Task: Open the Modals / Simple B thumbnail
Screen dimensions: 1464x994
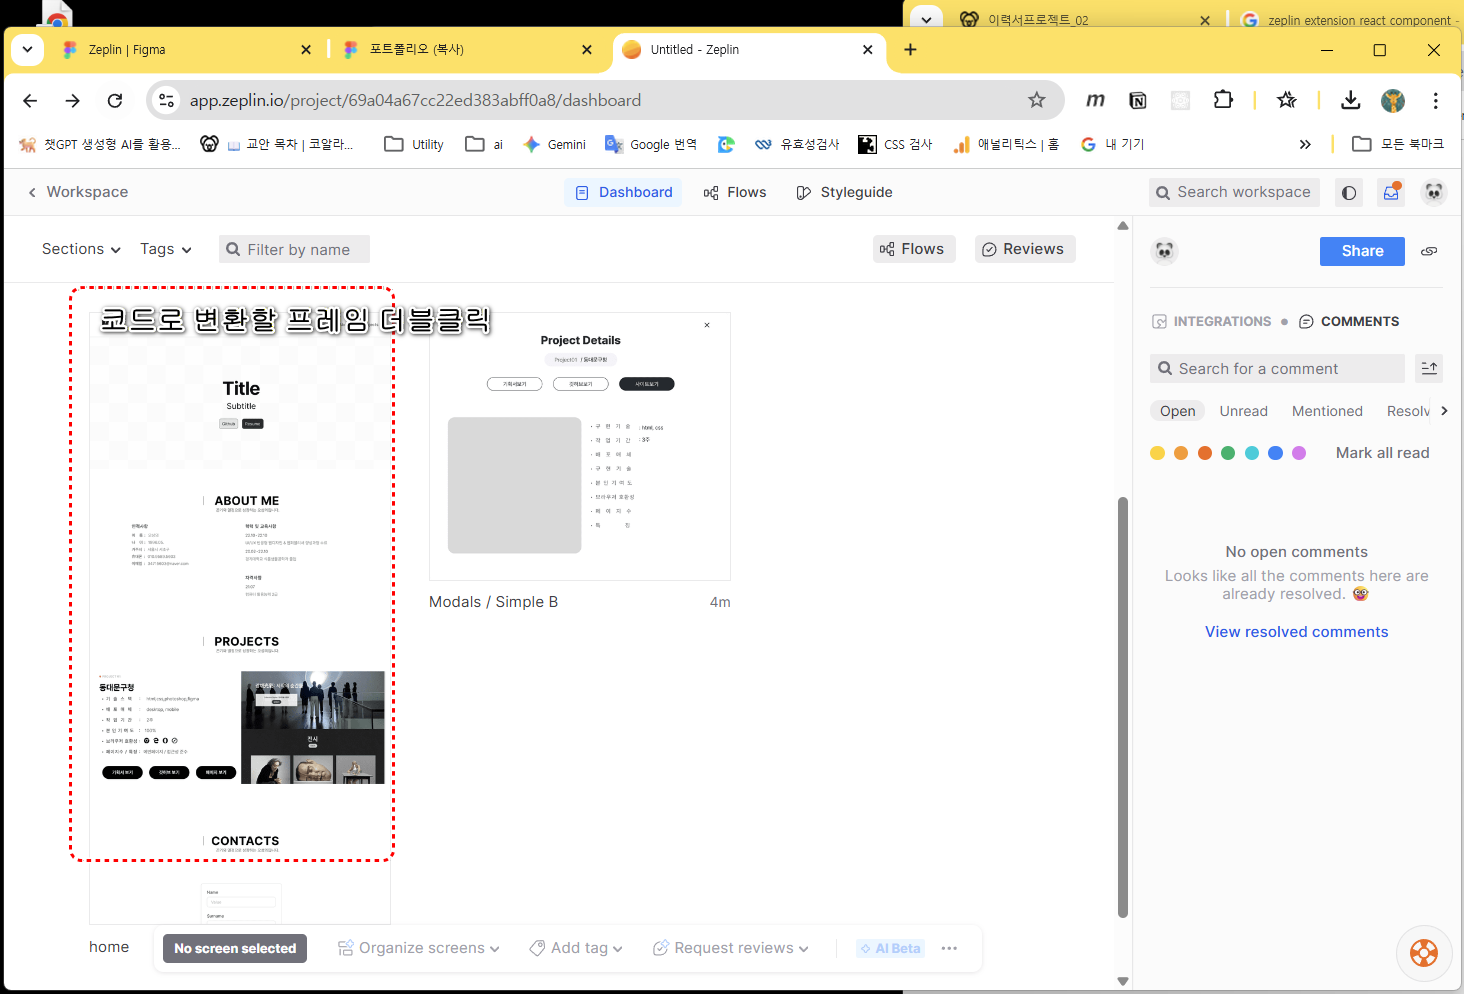Action: [580, 447]
